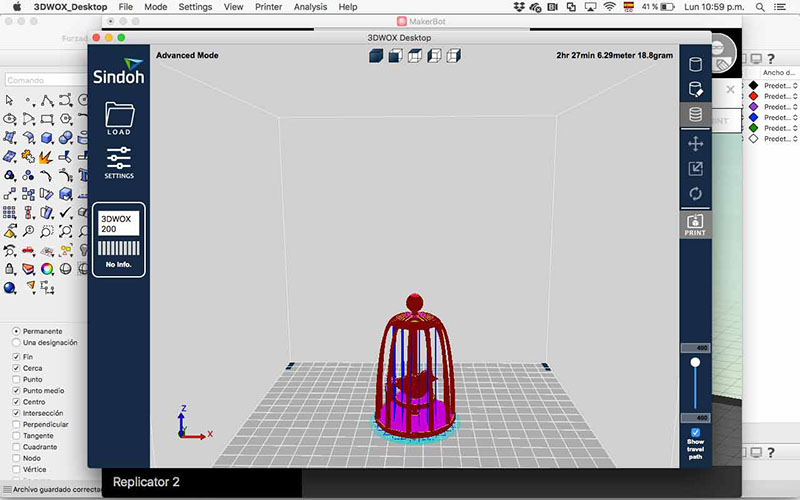Select the arrow pointer tool in Rhino toolbar

[x=9, y=100]
